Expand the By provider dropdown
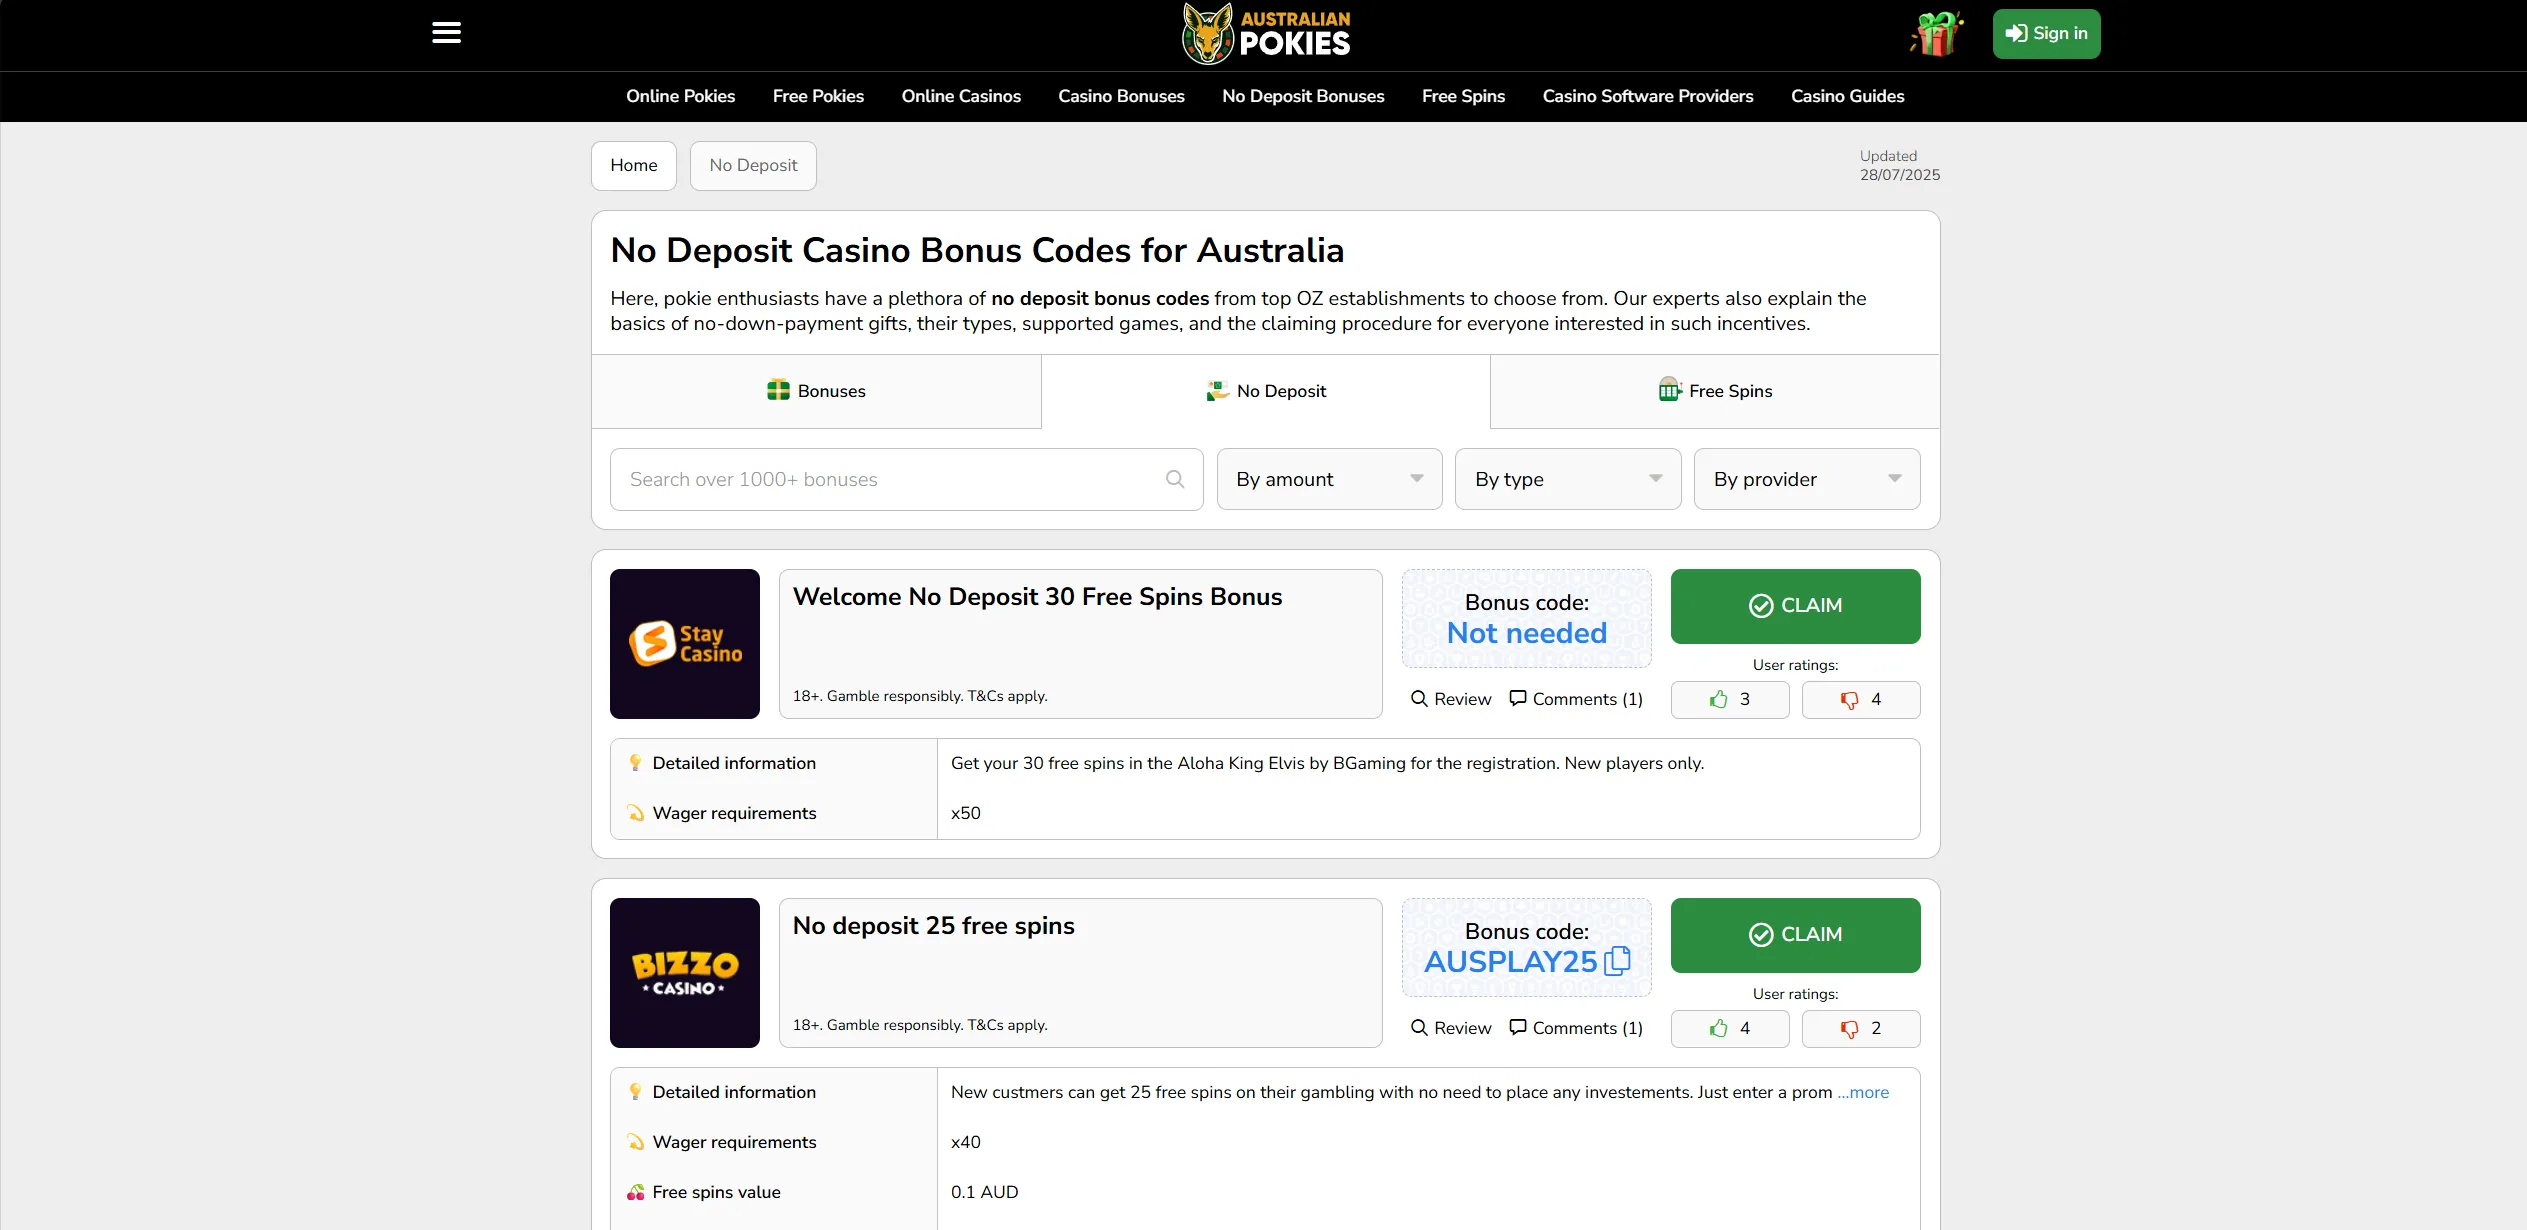 (x=1806, y=480)
